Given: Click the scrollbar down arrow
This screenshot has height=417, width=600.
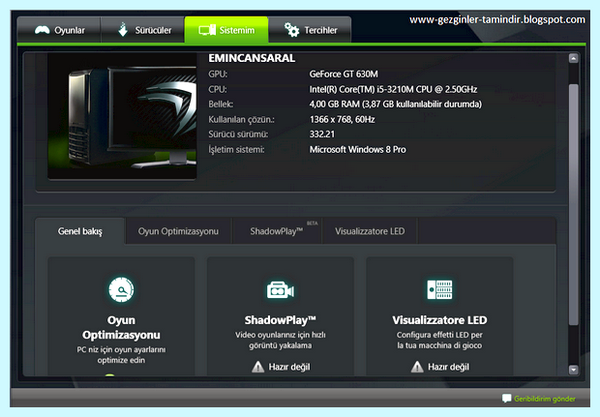Looking at the screenshot, I should [x=573, y=370].
